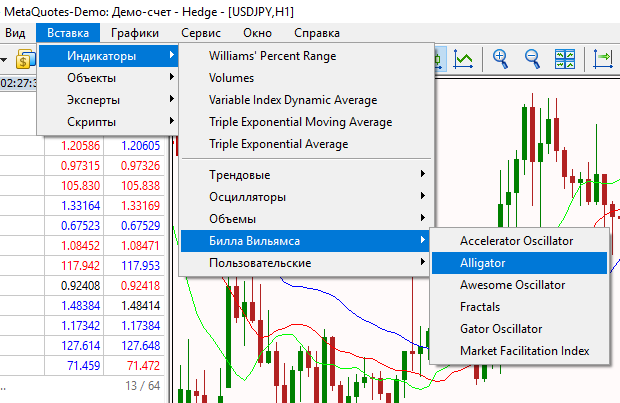620x403 pixels.
Task: Choose Market Facilitation Index
Action: click(519, 351)
